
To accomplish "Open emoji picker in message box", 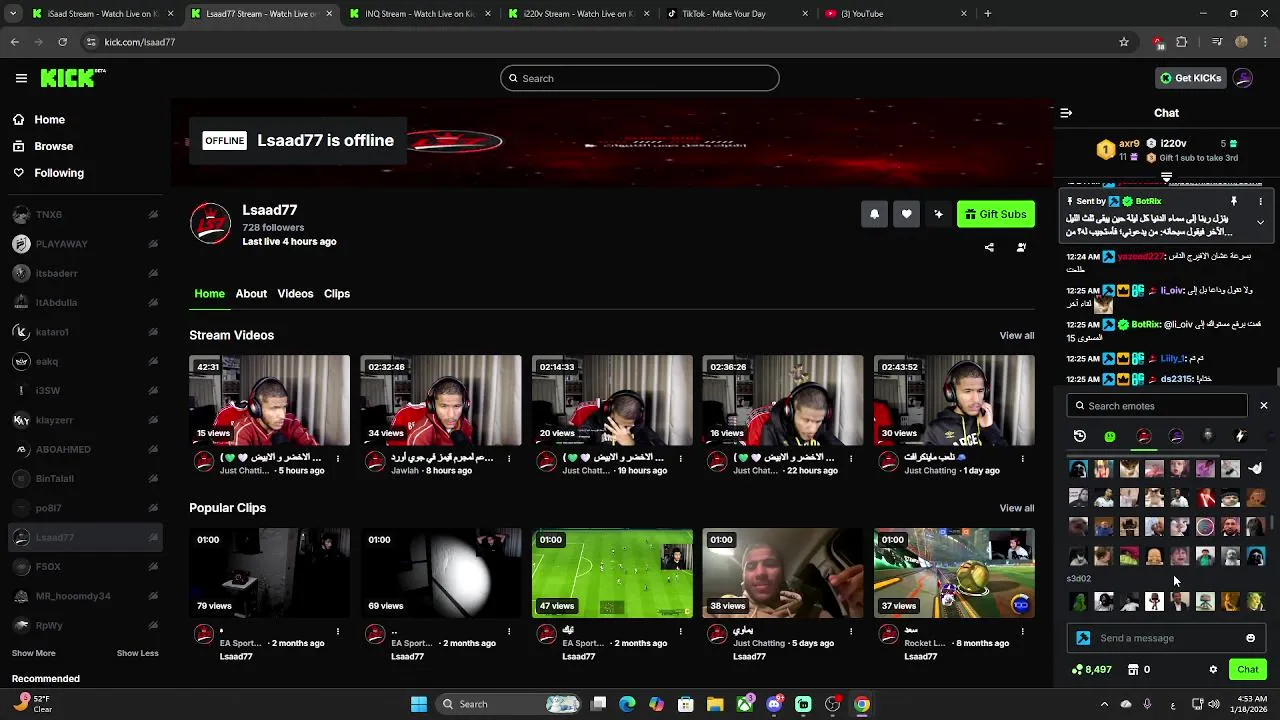I will pyautogui.click(x=1250, y=638).
